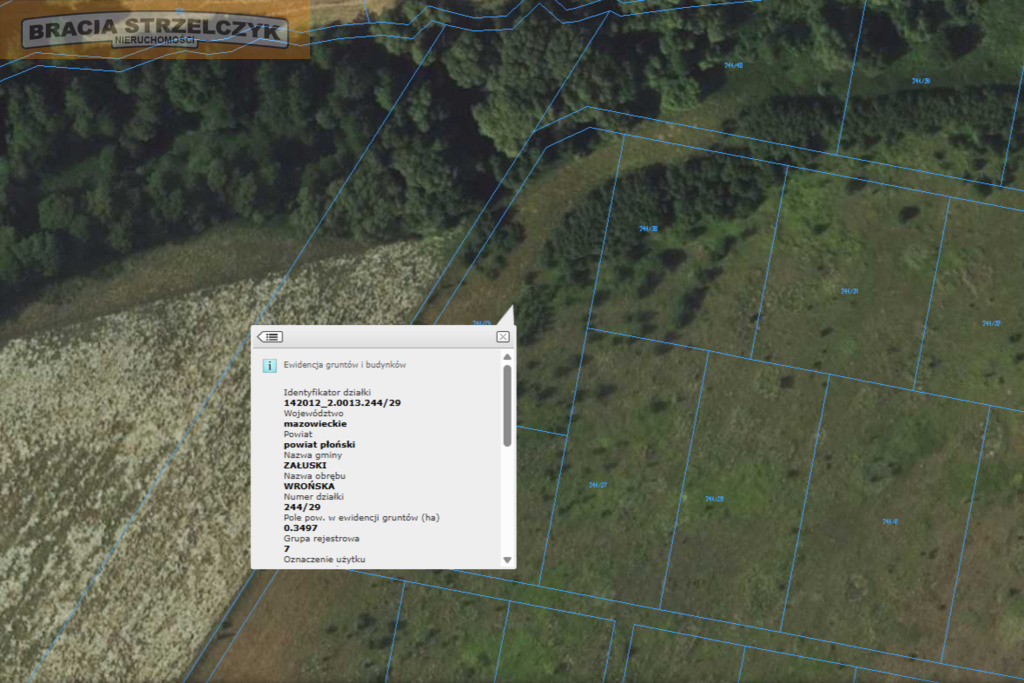Select the parcel labeled 244/40
Viewport: 1024px width, 683px height.
[x=733, y=65]
